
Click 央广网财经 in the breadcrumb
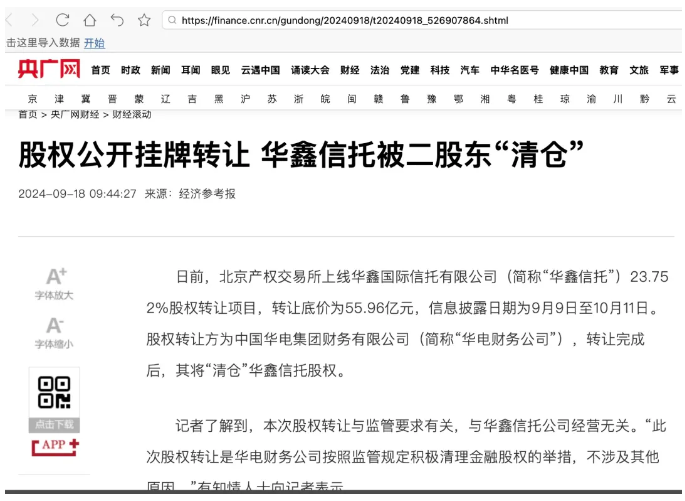[75, 114]
